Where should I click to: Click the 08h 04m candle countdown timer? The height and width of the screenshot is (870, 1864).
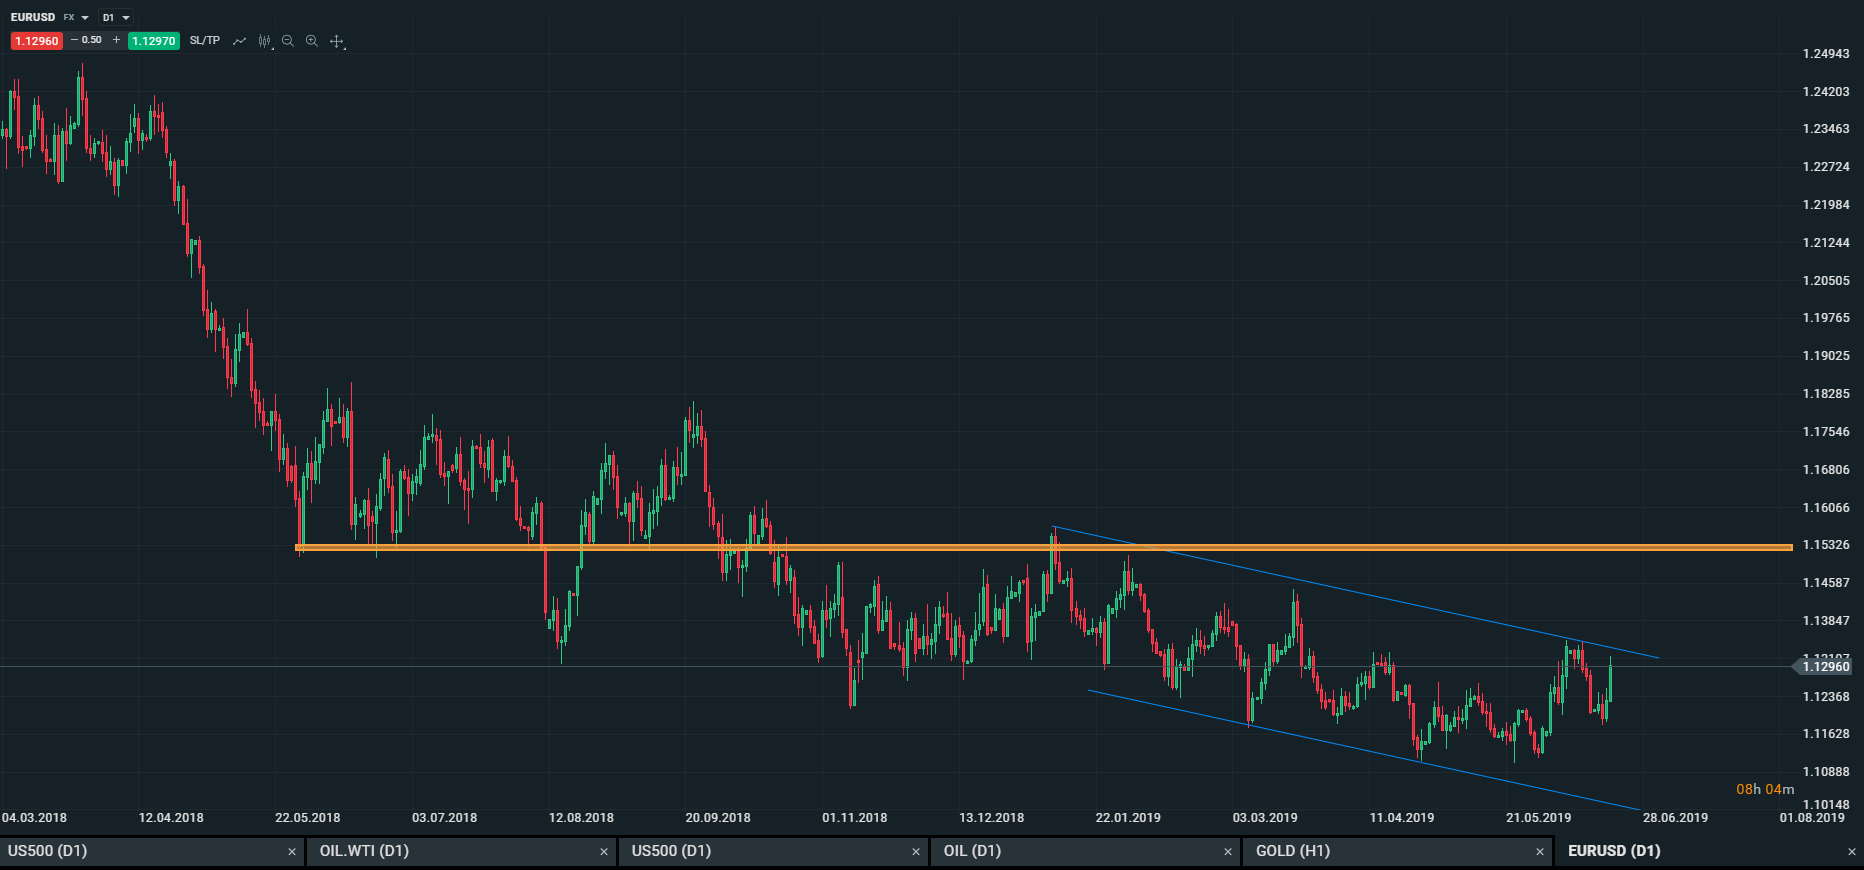(1765, 789)
